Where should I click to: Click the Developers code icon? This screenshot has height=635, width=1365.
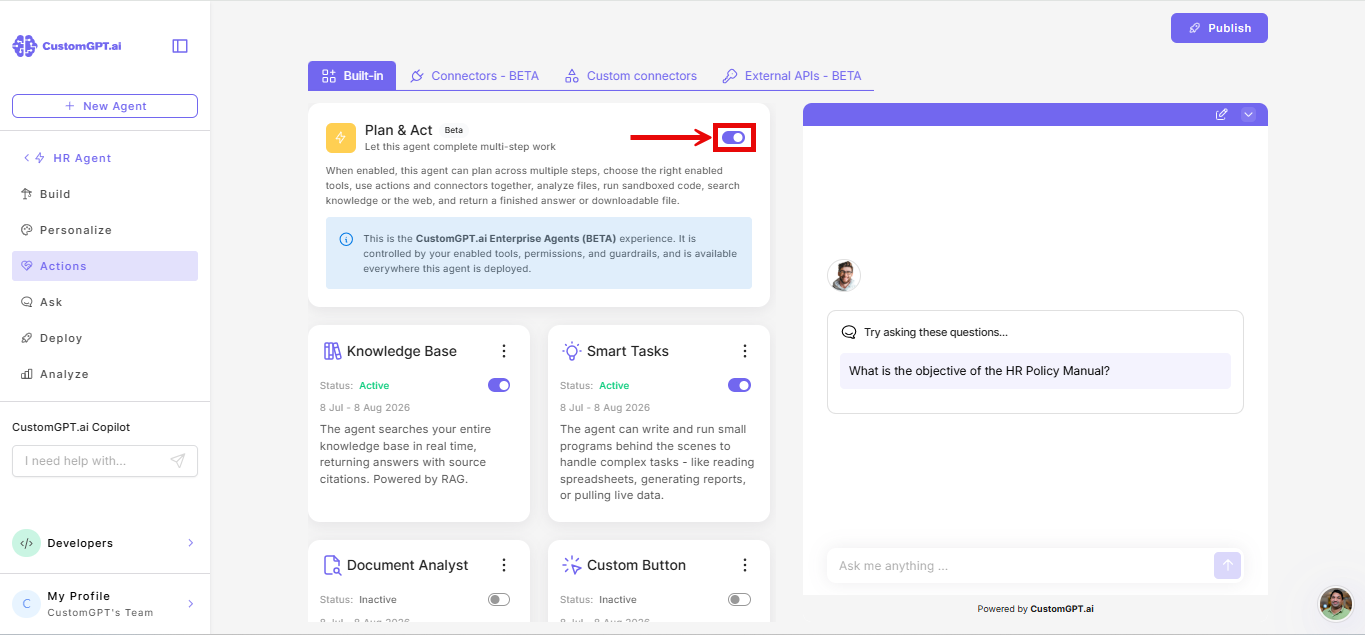26,543
